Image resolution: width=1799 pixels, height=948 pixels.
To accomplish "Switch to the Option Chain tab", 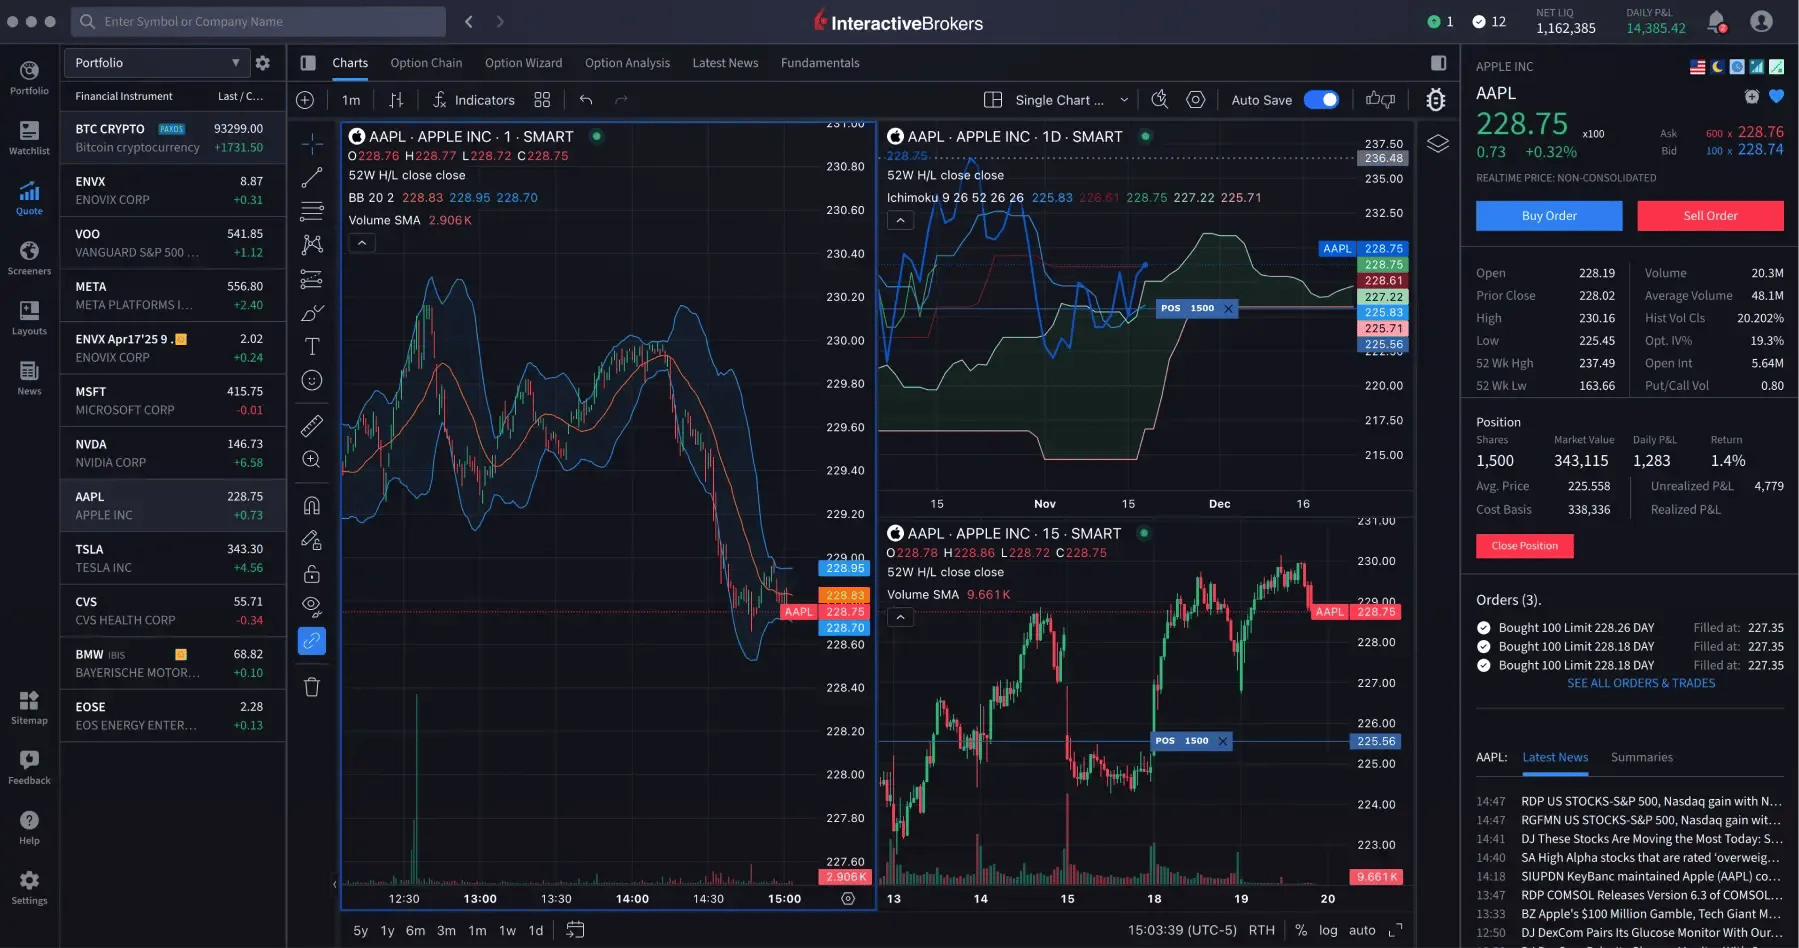I will point(426,62).
